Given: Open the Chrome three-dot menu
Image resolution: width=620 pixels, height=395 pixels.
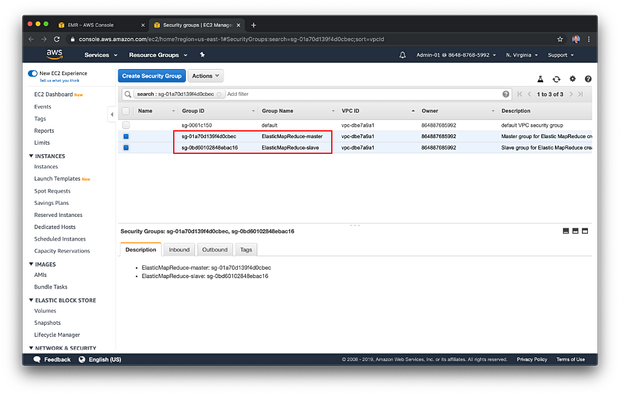Looking at the screenshot, I should tap(589, 39).
